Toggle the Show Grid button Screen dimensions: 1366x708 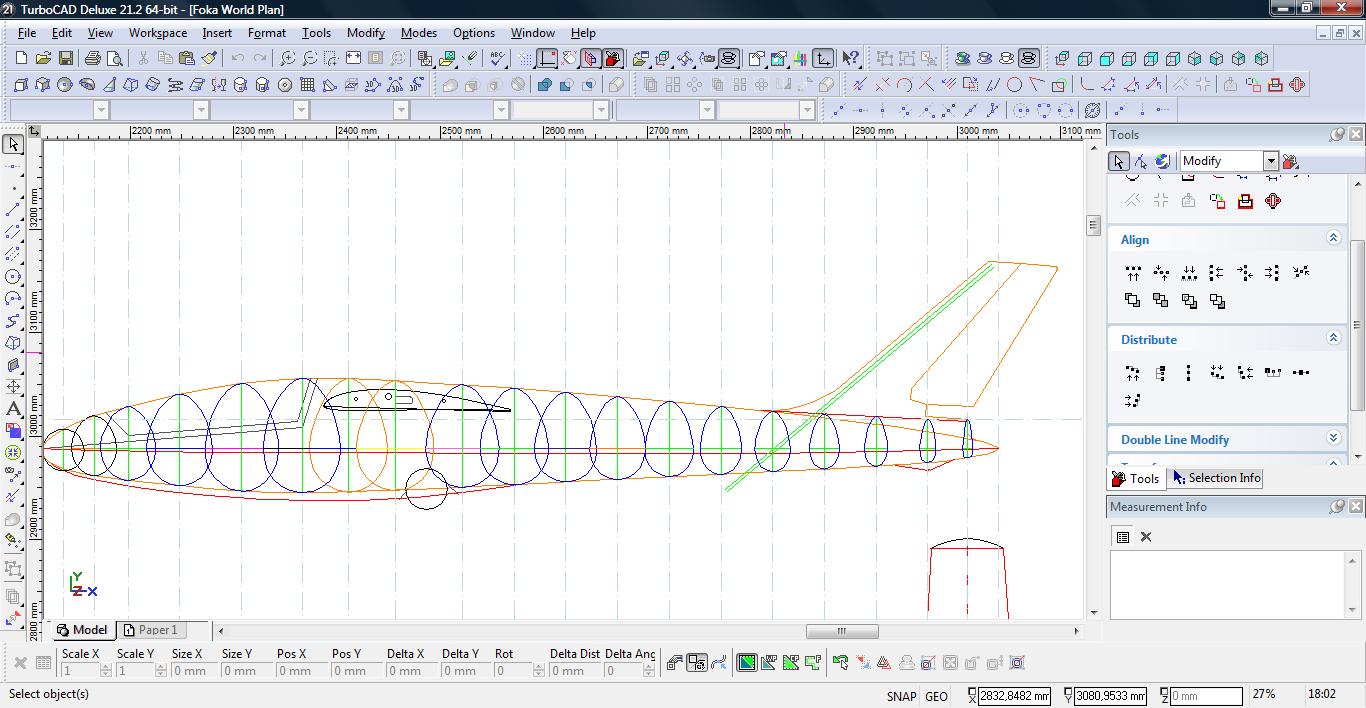[525, 59]
